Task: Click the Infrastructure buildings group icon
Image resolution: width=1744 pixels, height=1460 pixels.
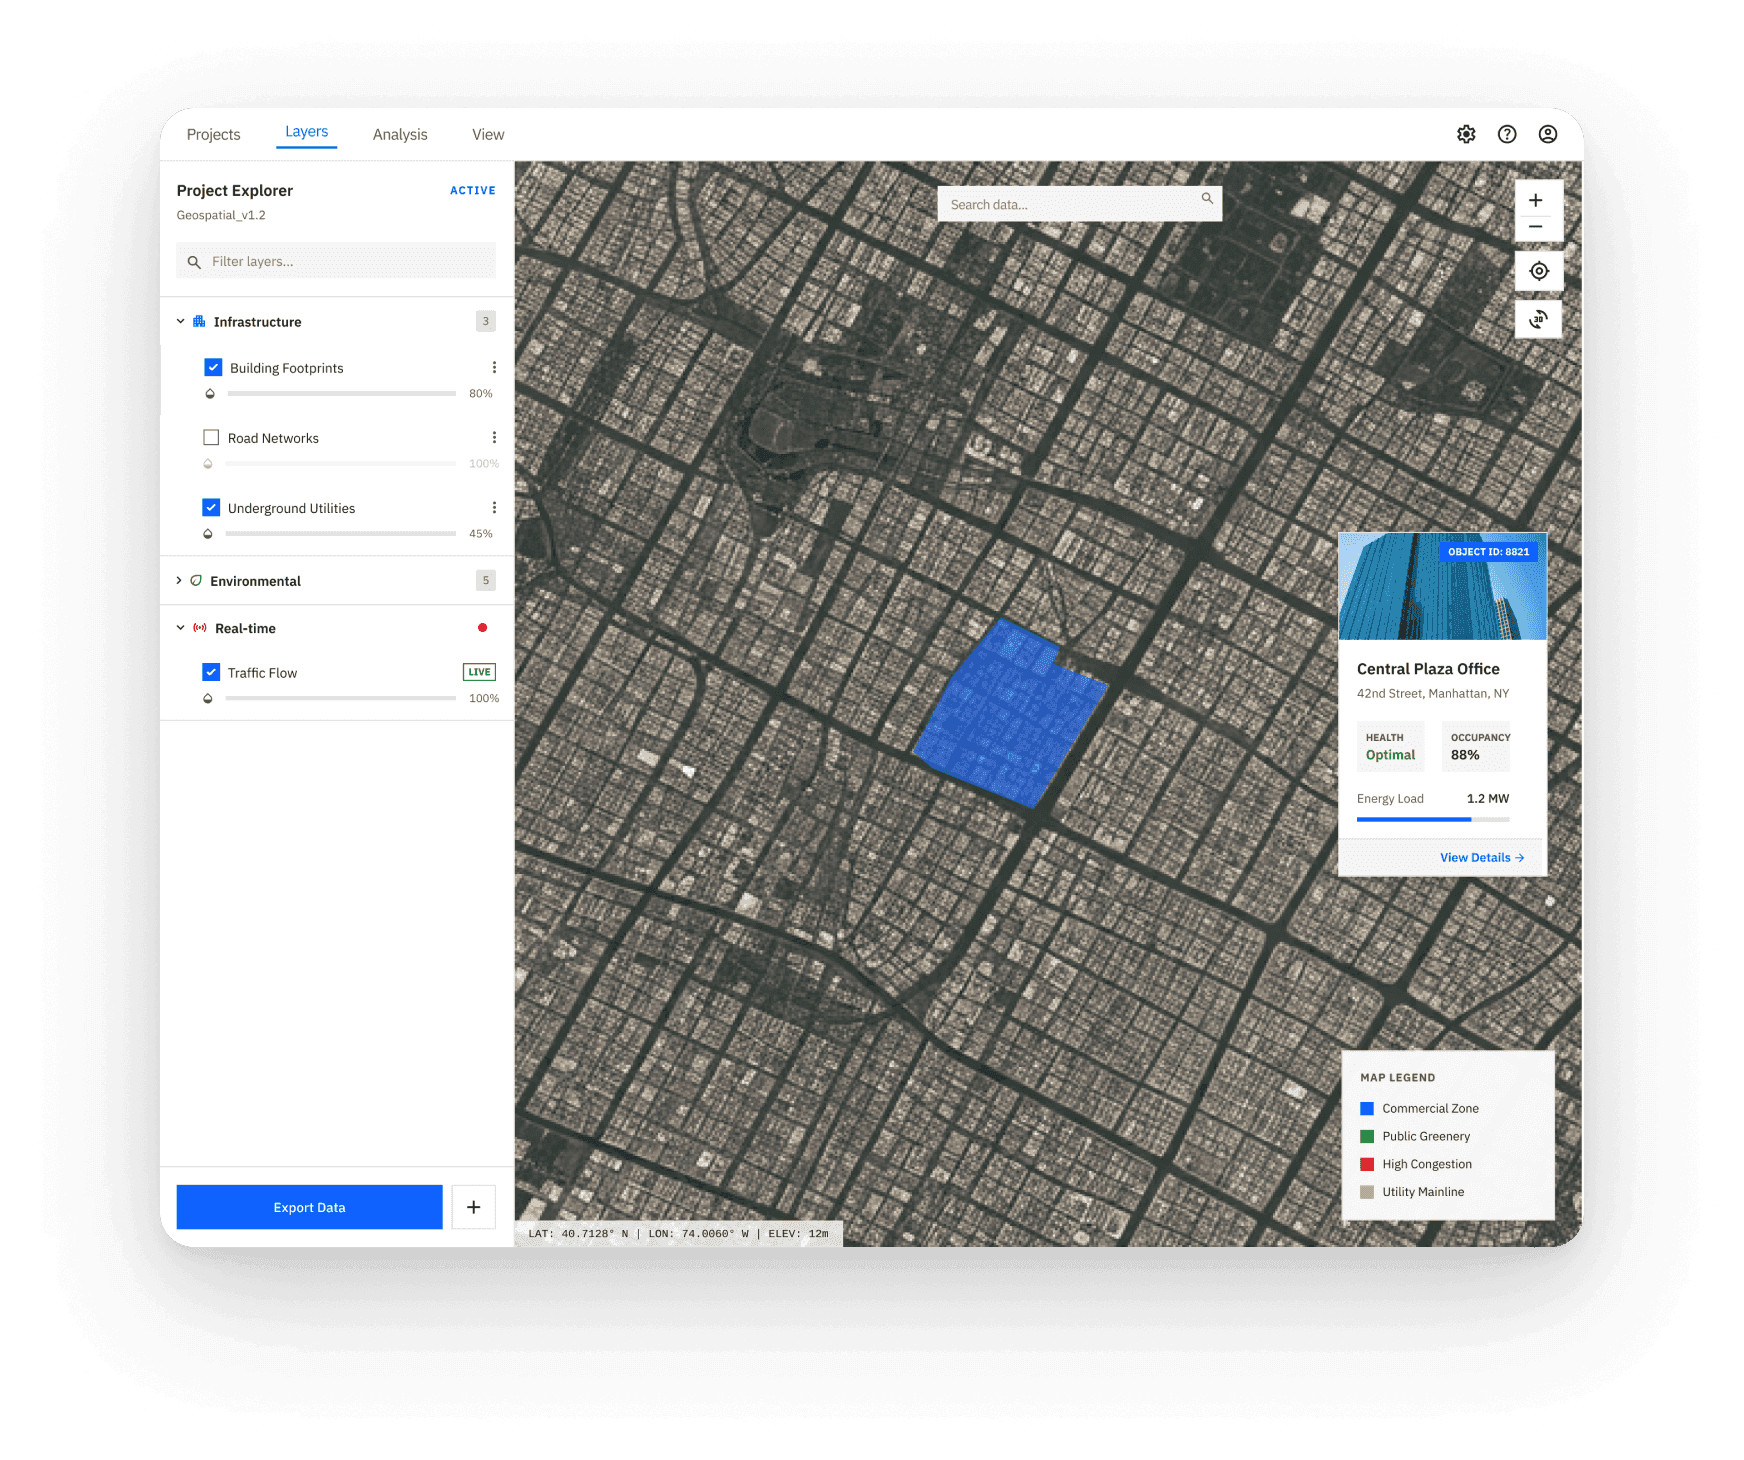Action: [199, 321]
